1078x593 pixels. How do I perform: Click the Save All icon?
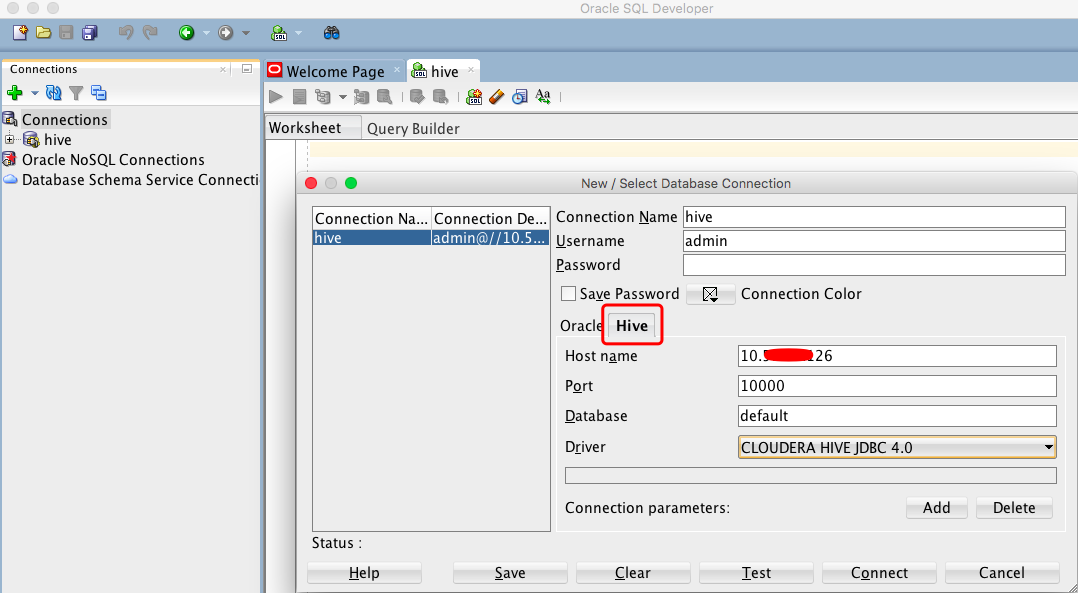(x=90, y=32)
